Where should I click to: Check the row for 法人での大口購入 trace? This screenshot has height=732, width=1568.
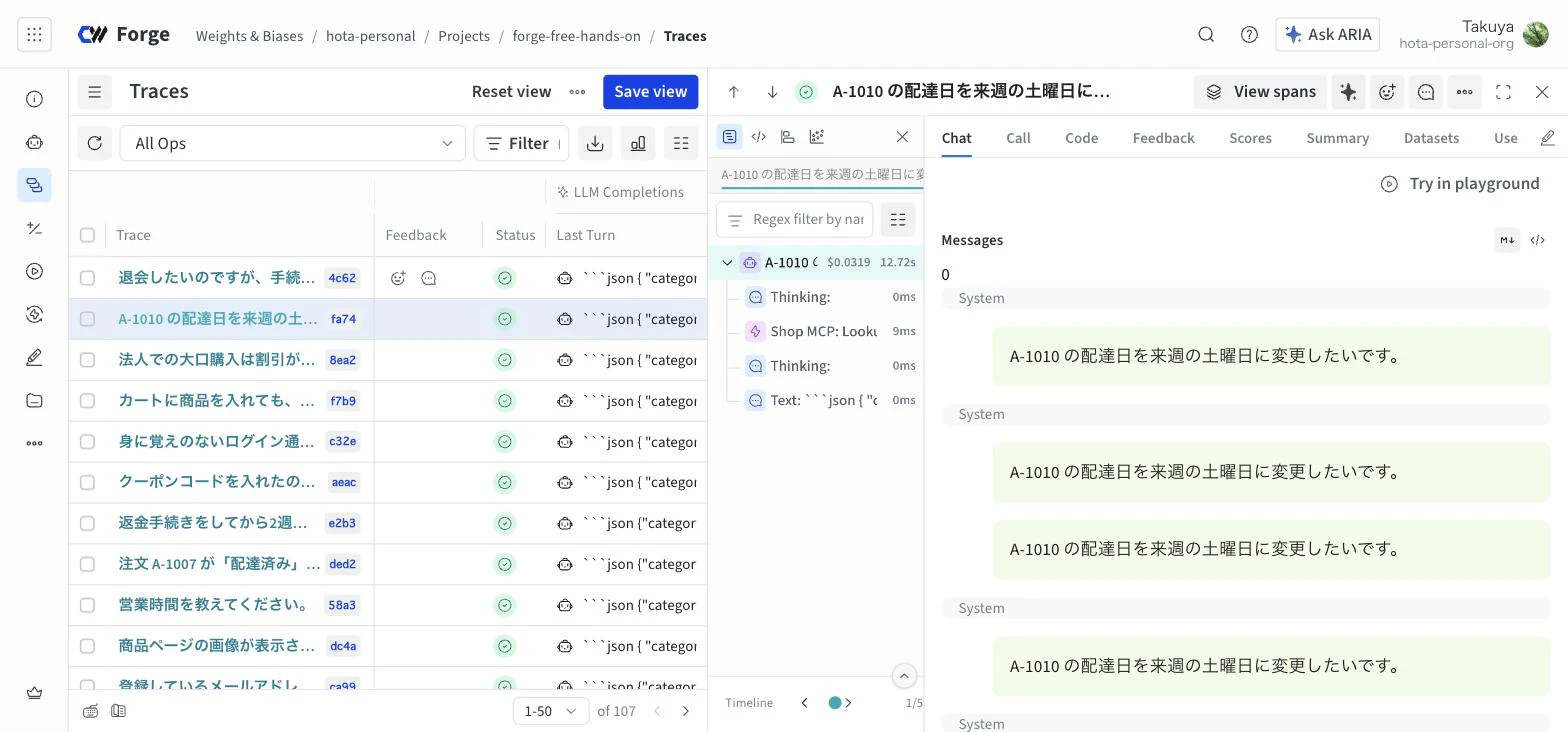point(87,360)
